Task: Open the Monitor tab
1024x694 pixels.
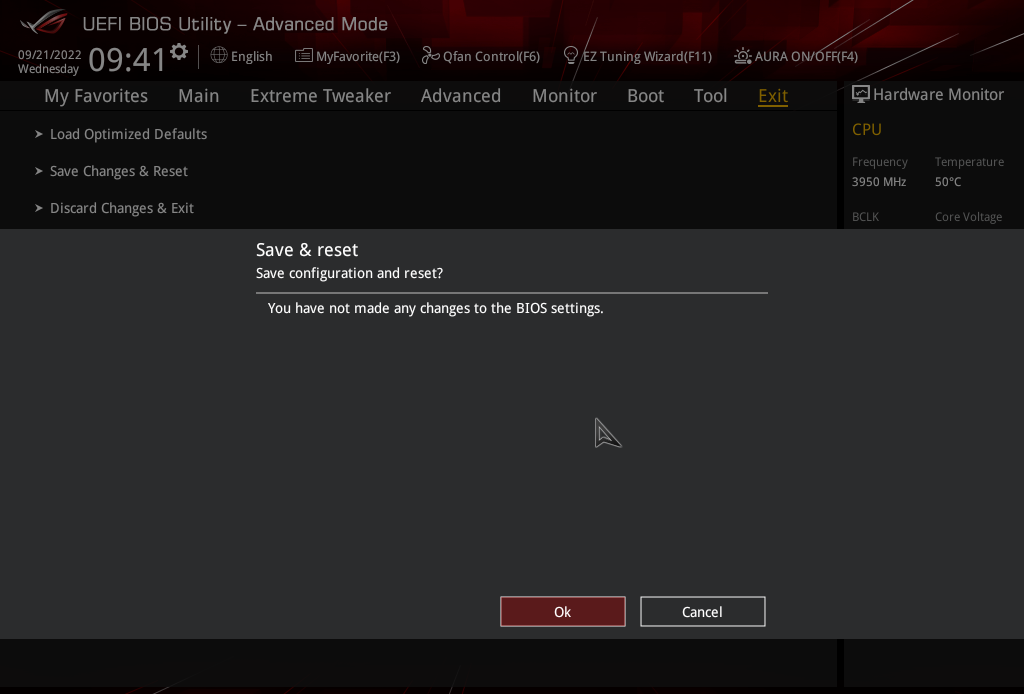Action: pos(564,96)
